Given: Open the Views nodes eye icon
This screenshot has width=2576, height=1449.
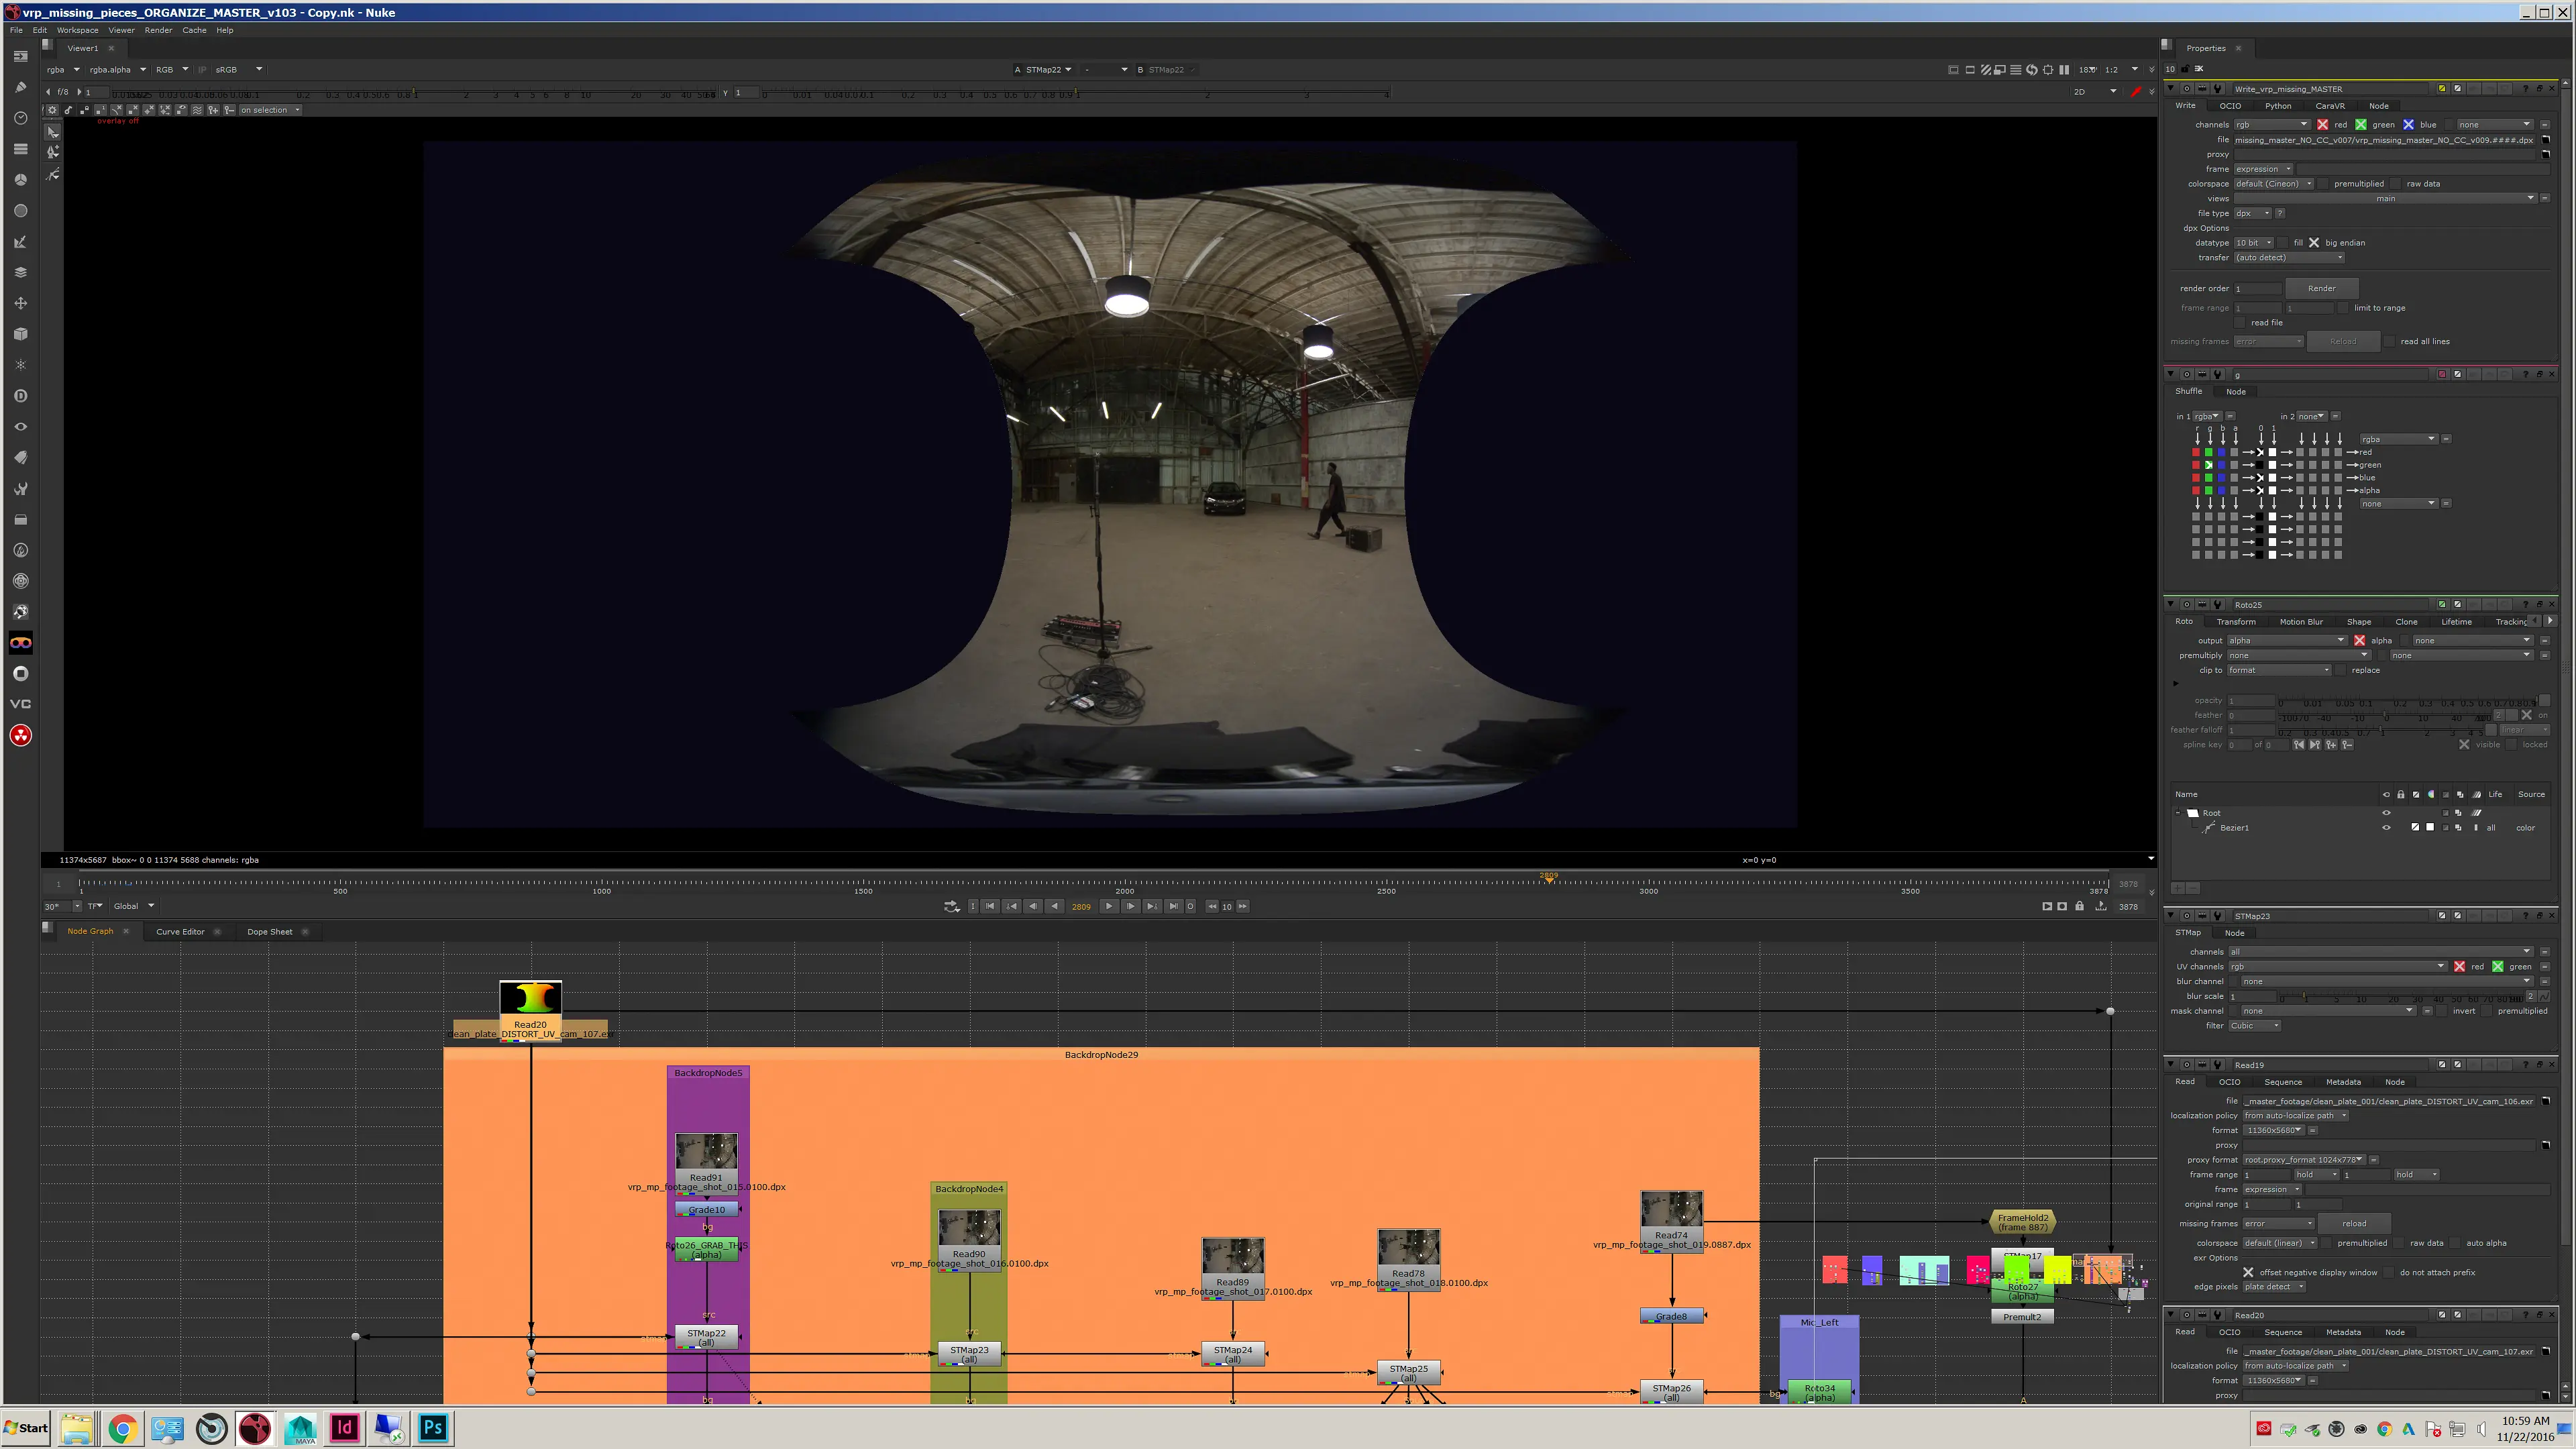Looking at the screenshot, I should tap(20, 427).
